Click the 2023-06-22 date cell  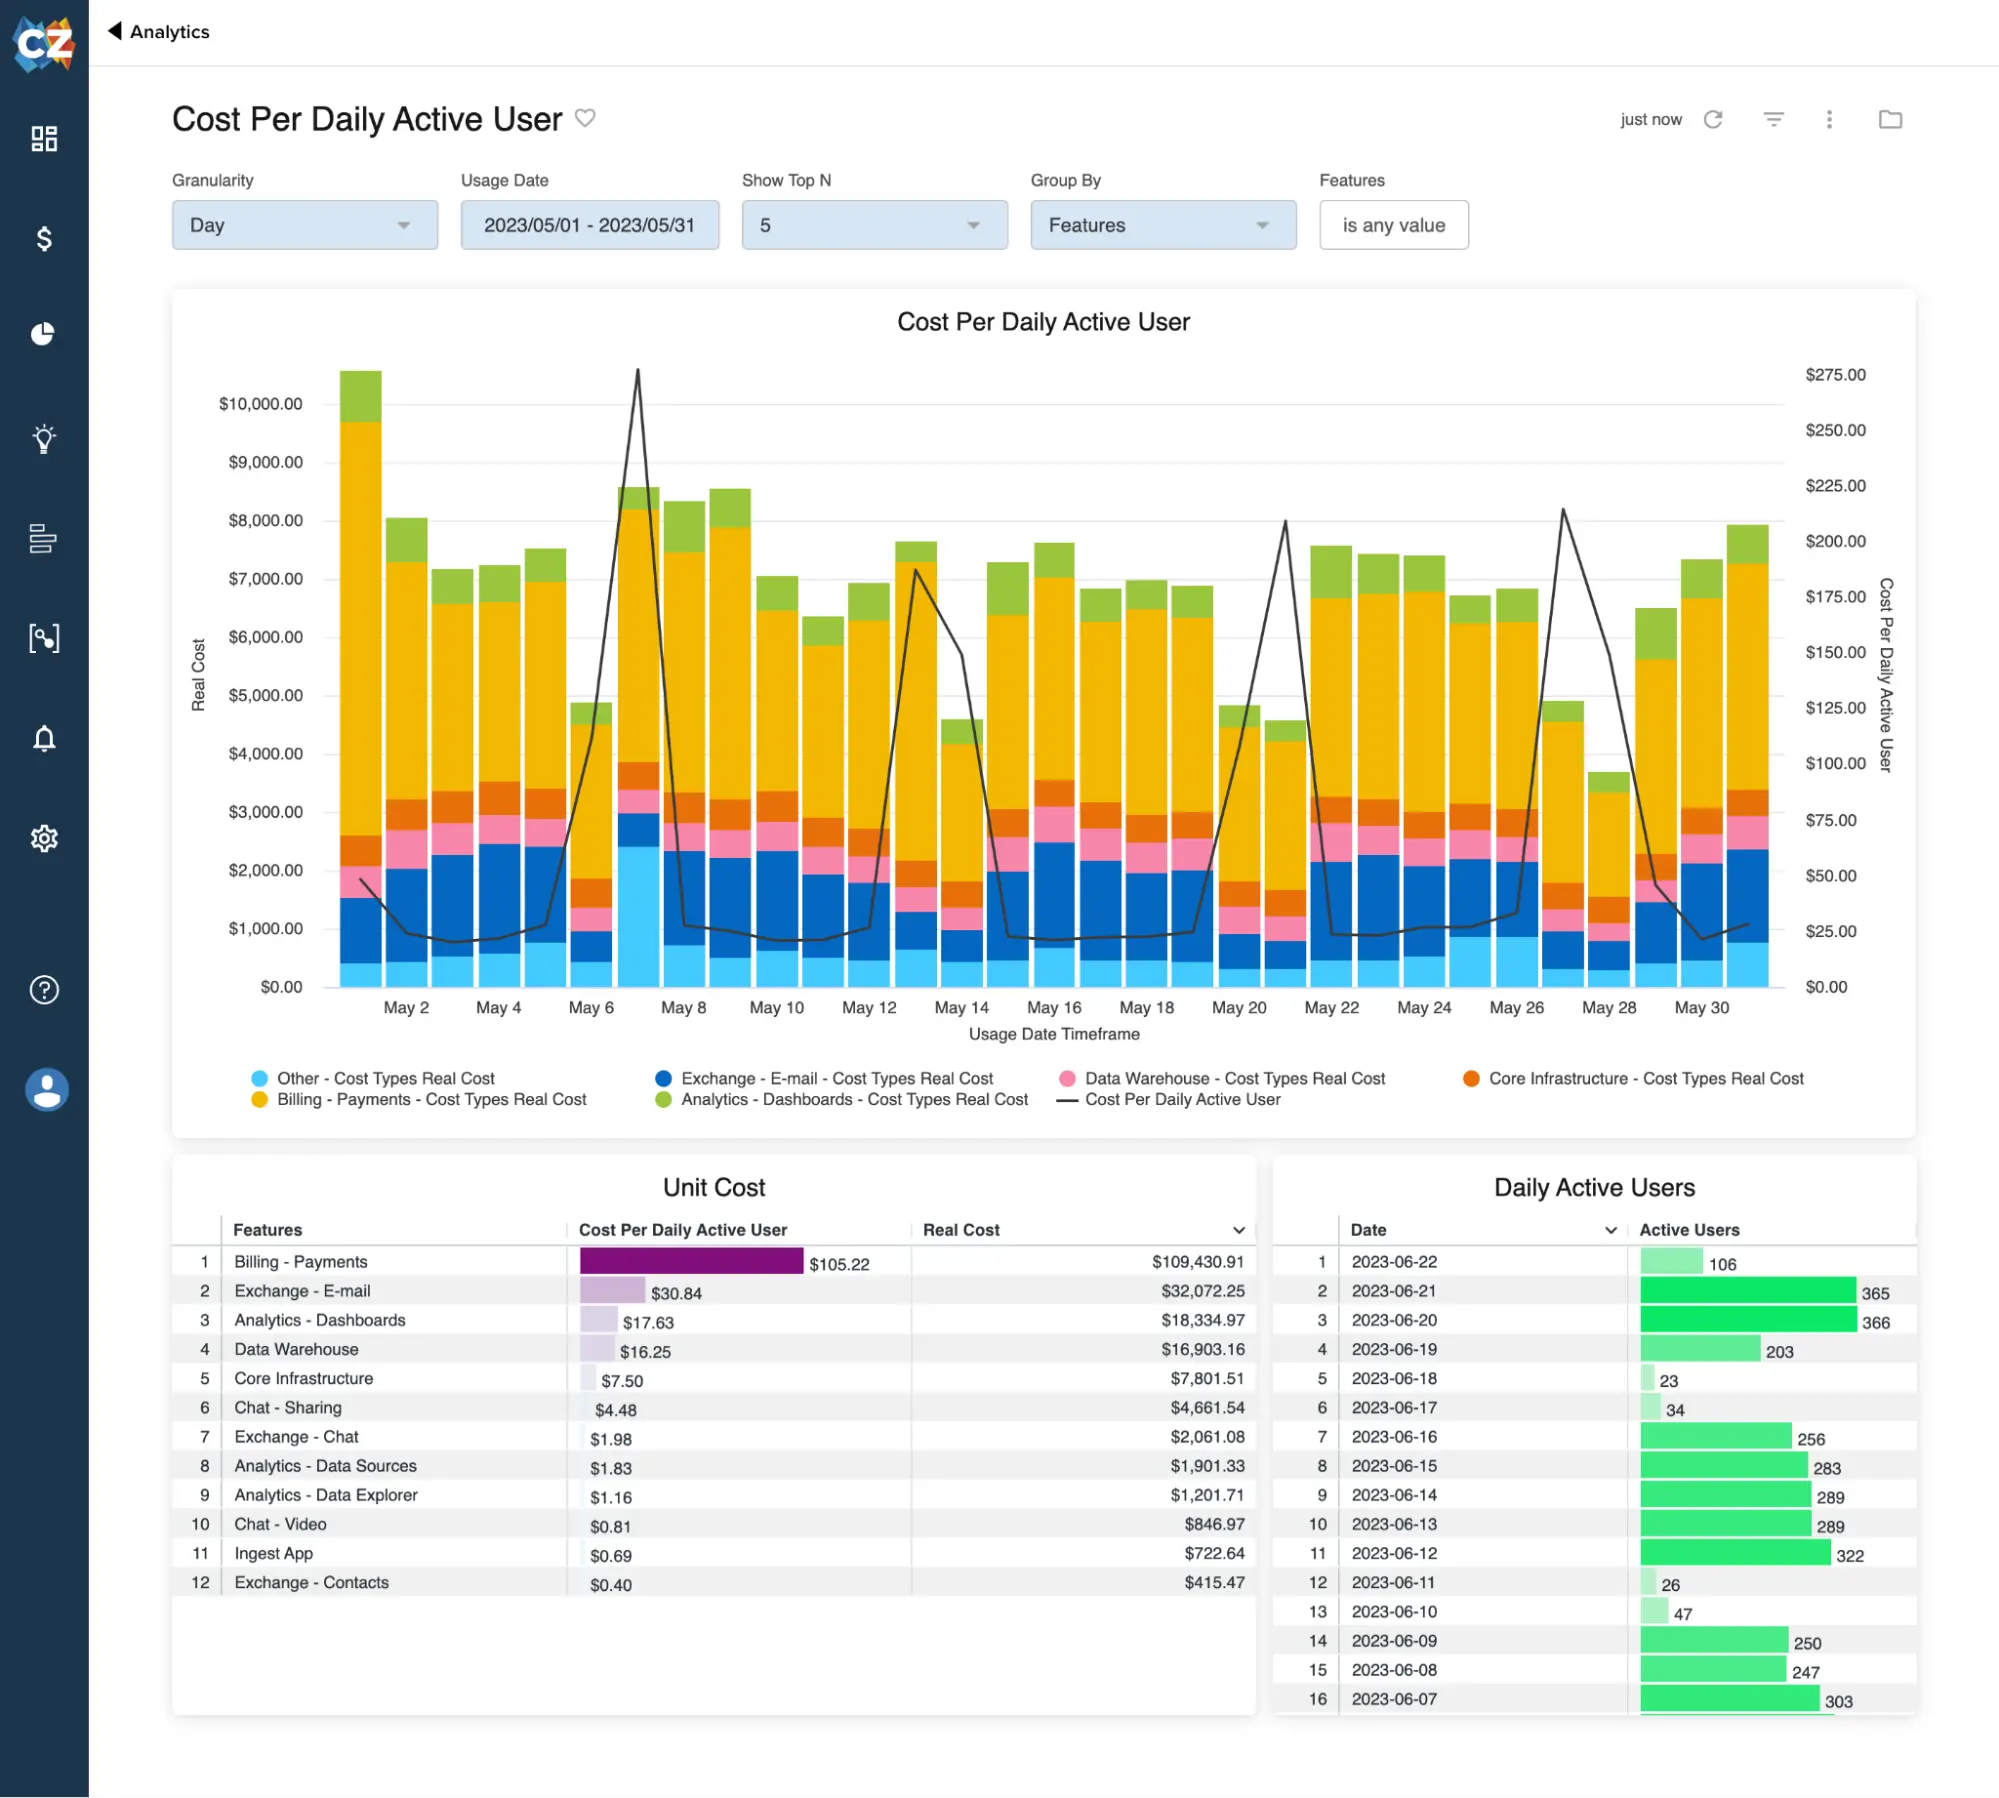tap(1394, 1261)
